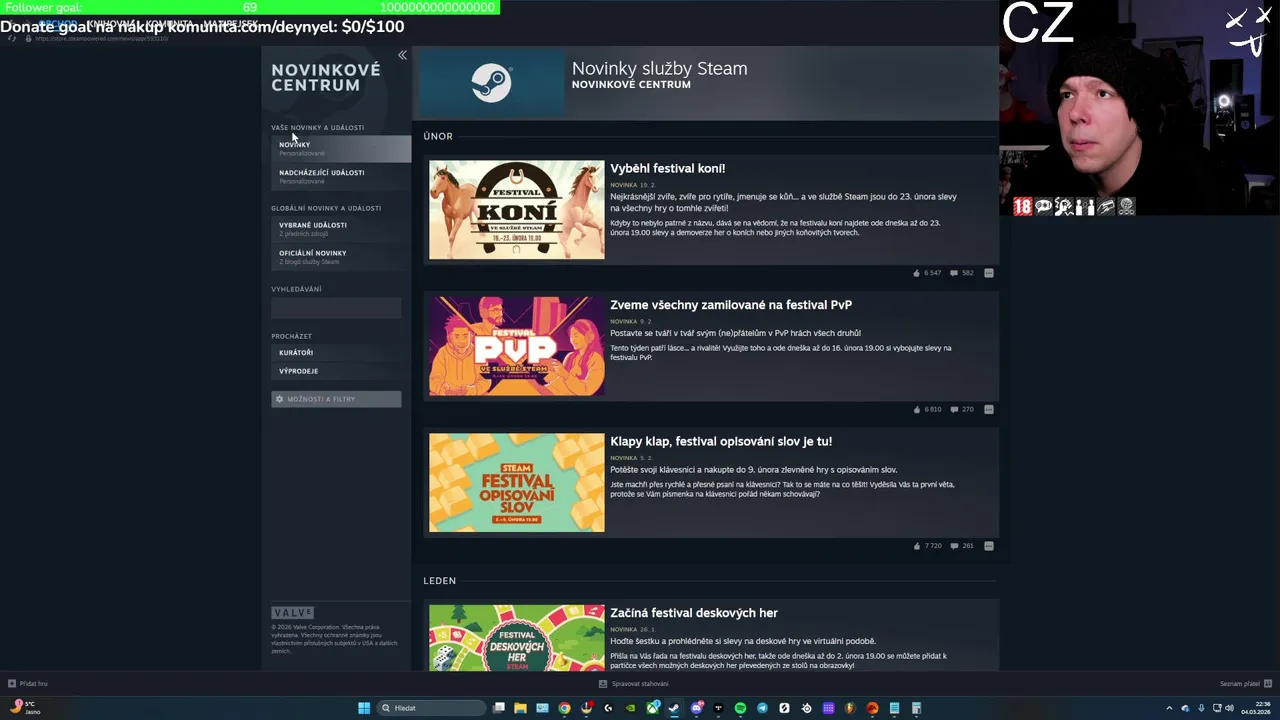Click the NOVINKA 19. 2. date label
This screenshot has width=1280, height=720.
coord(633,185)
